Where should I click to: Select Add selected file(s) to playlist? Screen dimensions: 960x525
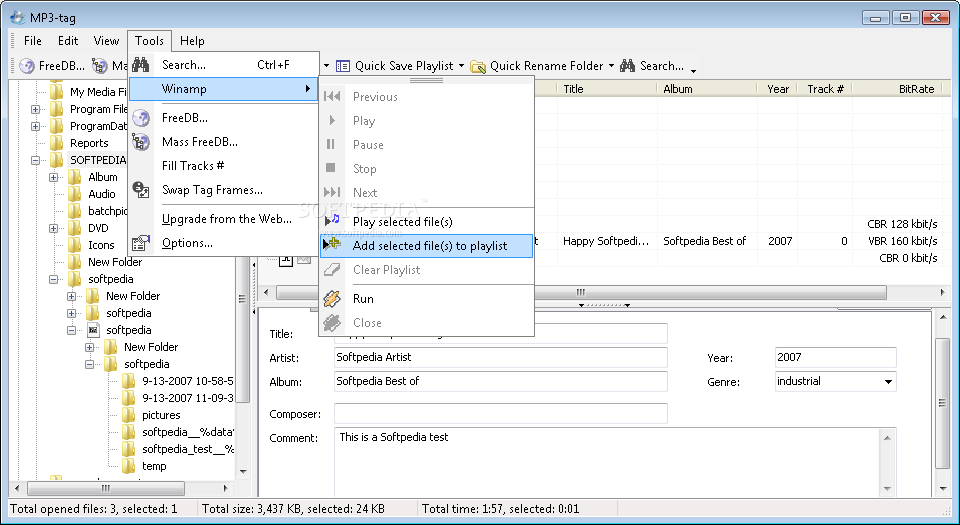pyautogui.click(x=426, y=246)
